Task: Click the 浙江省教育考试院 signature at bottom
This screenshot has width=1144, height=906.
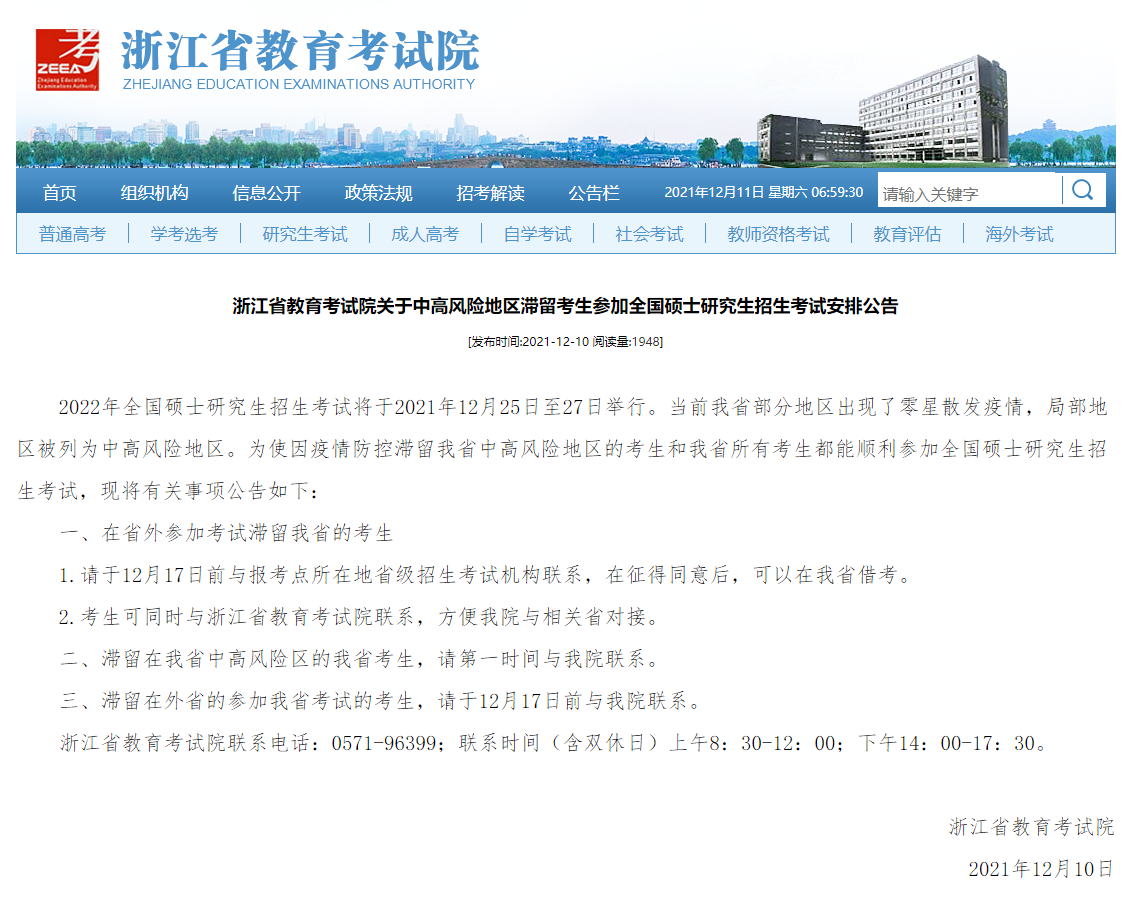Action: pyautogui.click(x=1032, y=827)
